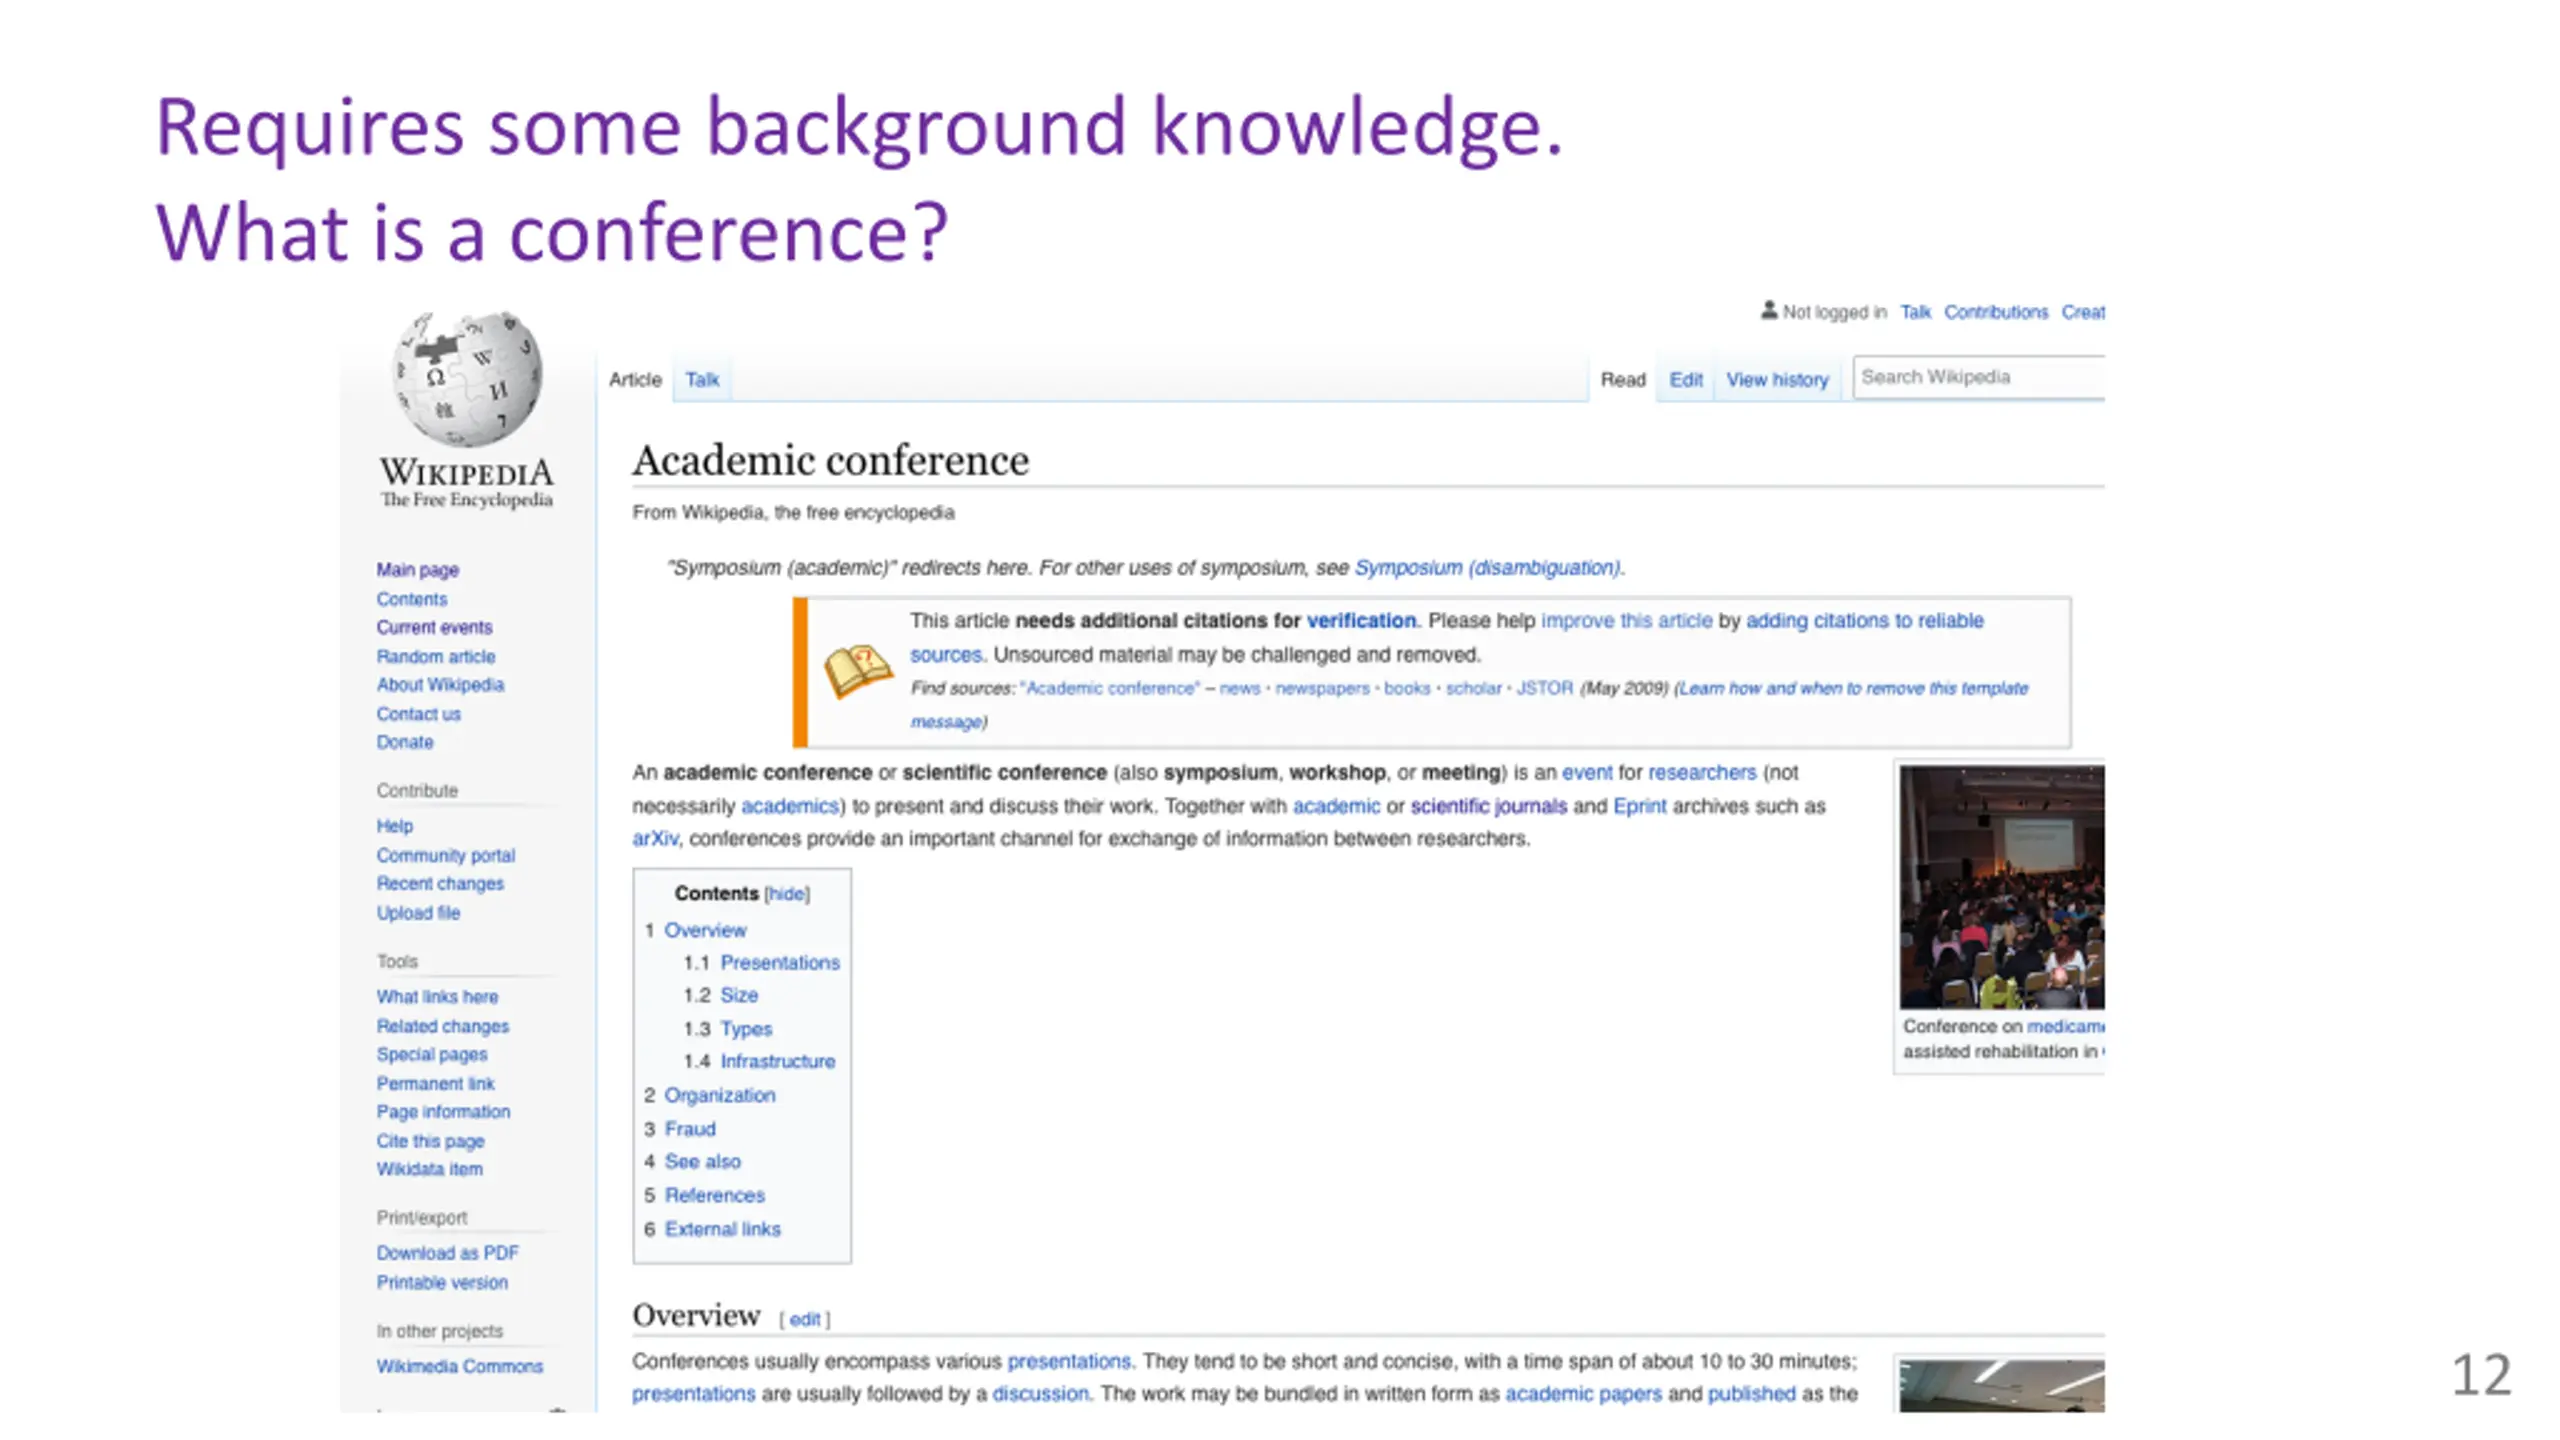
Task: Click the newspapers source link
Action: click(x=1322, y=688)
